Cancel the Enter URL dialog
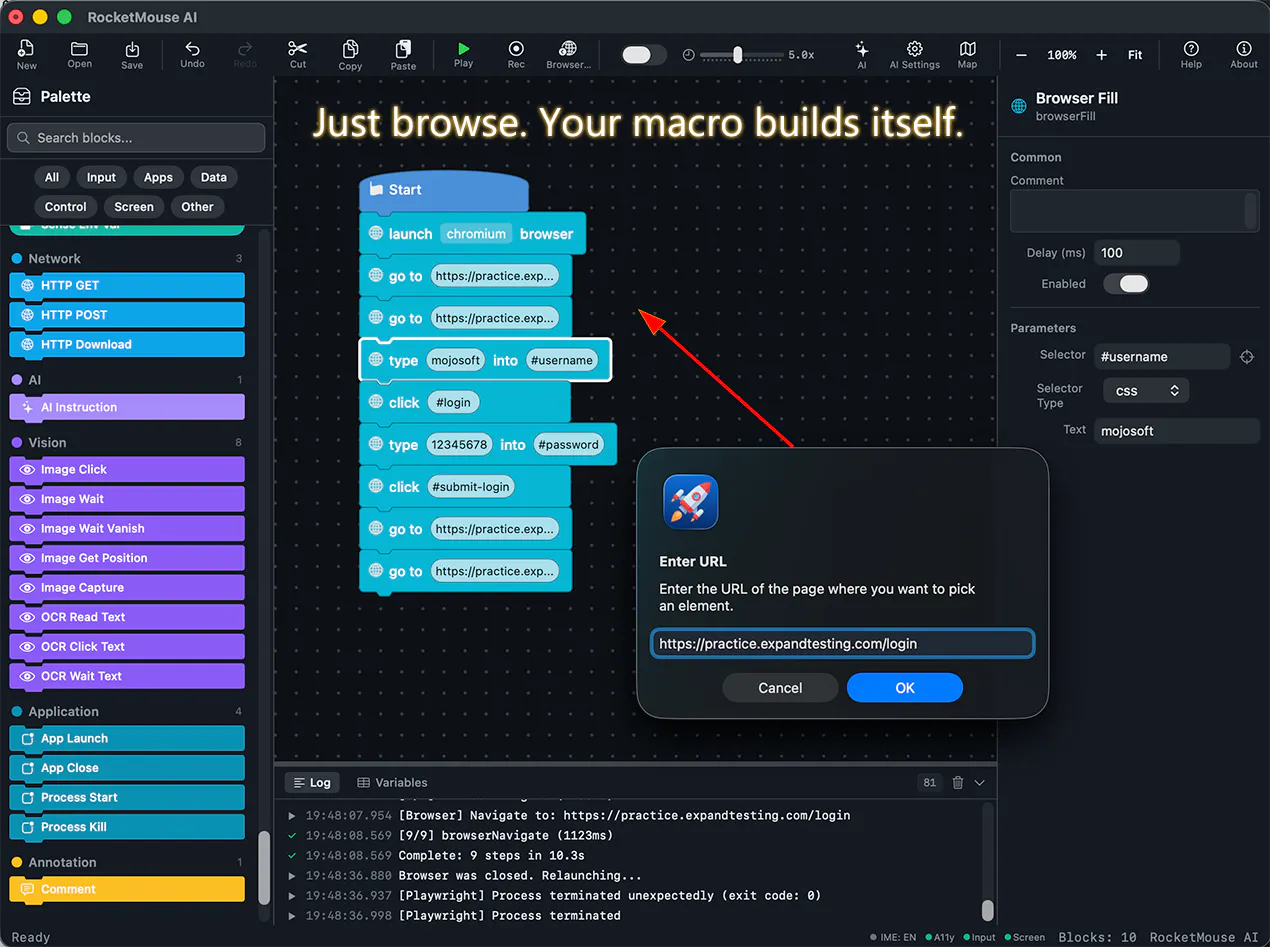1270x947 pixels. [x=780, y=688]
